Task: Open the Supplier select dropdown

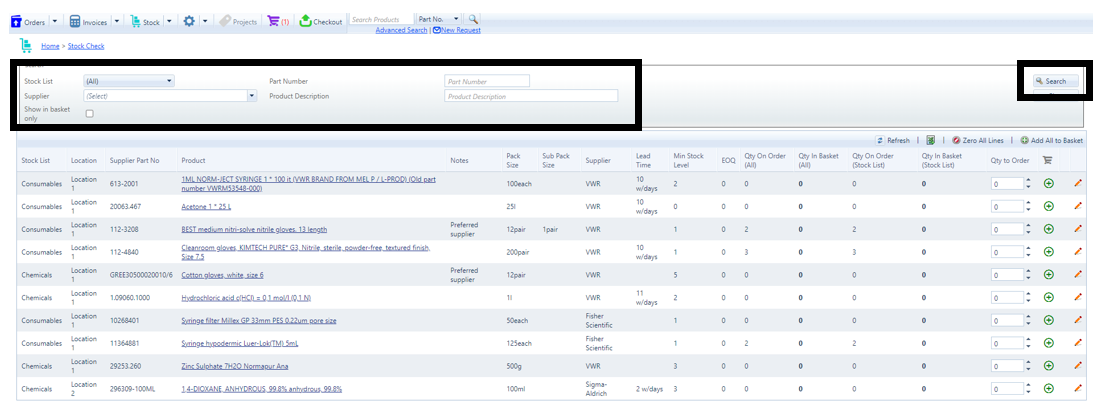Action: point(170,96)
